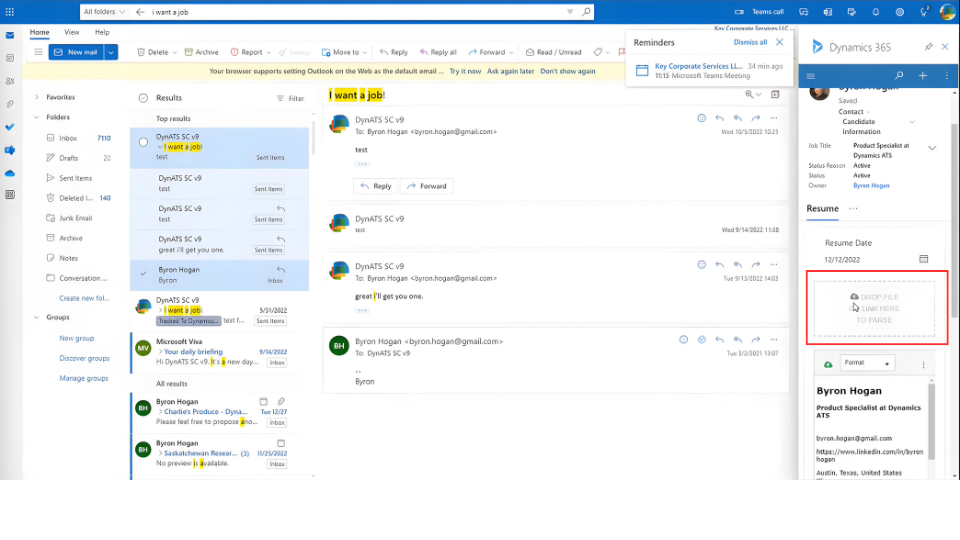Viewport: 960px width, 540px height.
Task: Toggle the checkmark on Byron Hogan Inbox result
Action: tap(143, 274)
